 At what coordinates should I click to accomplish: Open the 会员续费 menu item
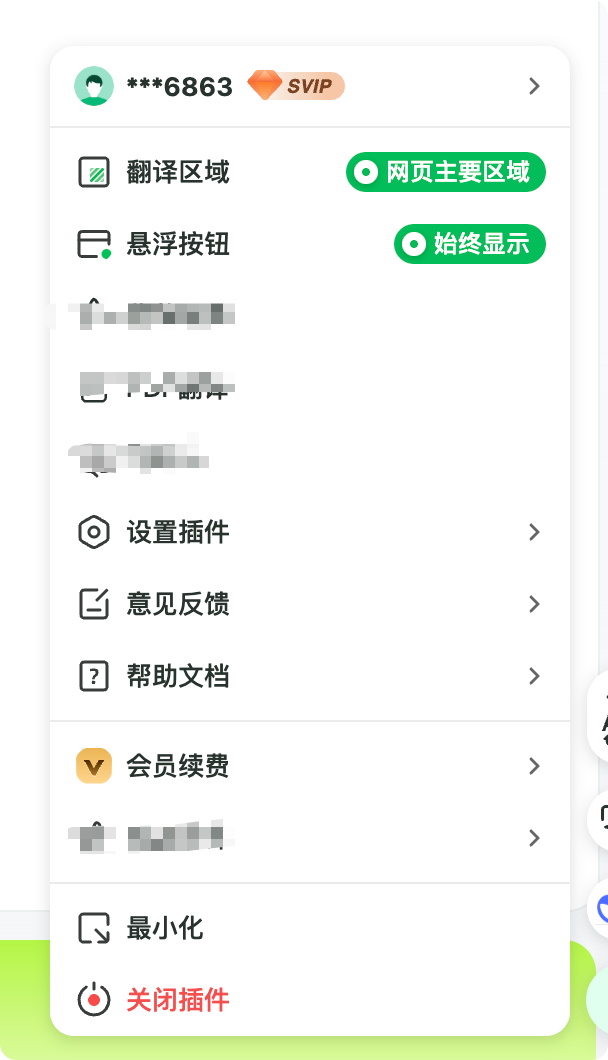click(x=178, y=766)
